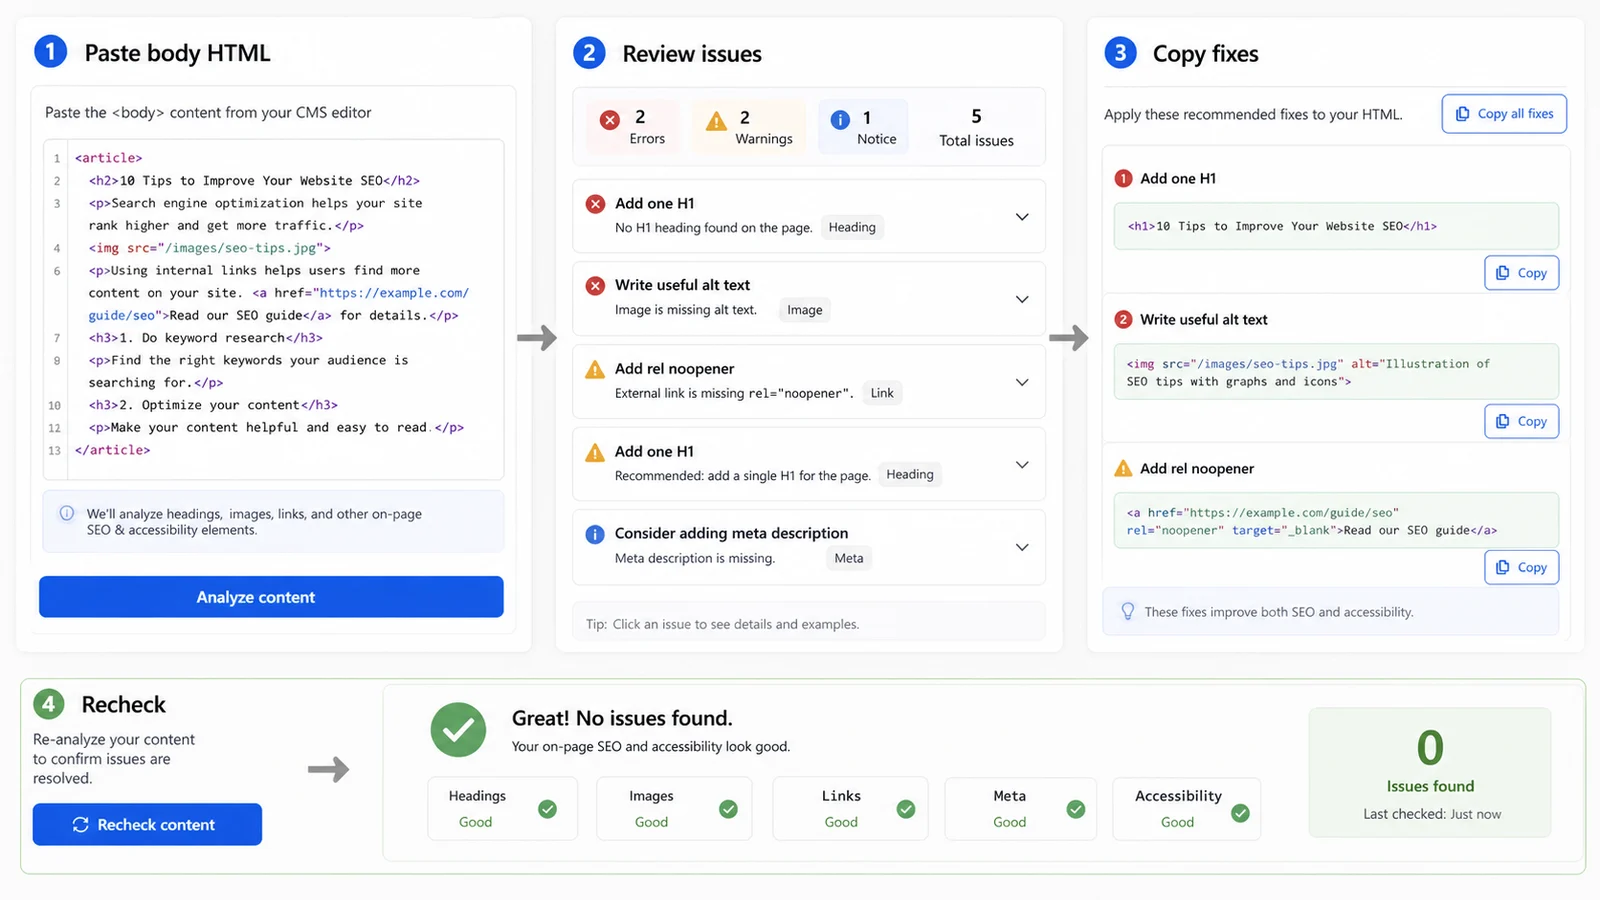The width and height of the screenshot is (1600, 900).
Task: Click the Heading tag on No H1 issue
Action: coord(852,227)
